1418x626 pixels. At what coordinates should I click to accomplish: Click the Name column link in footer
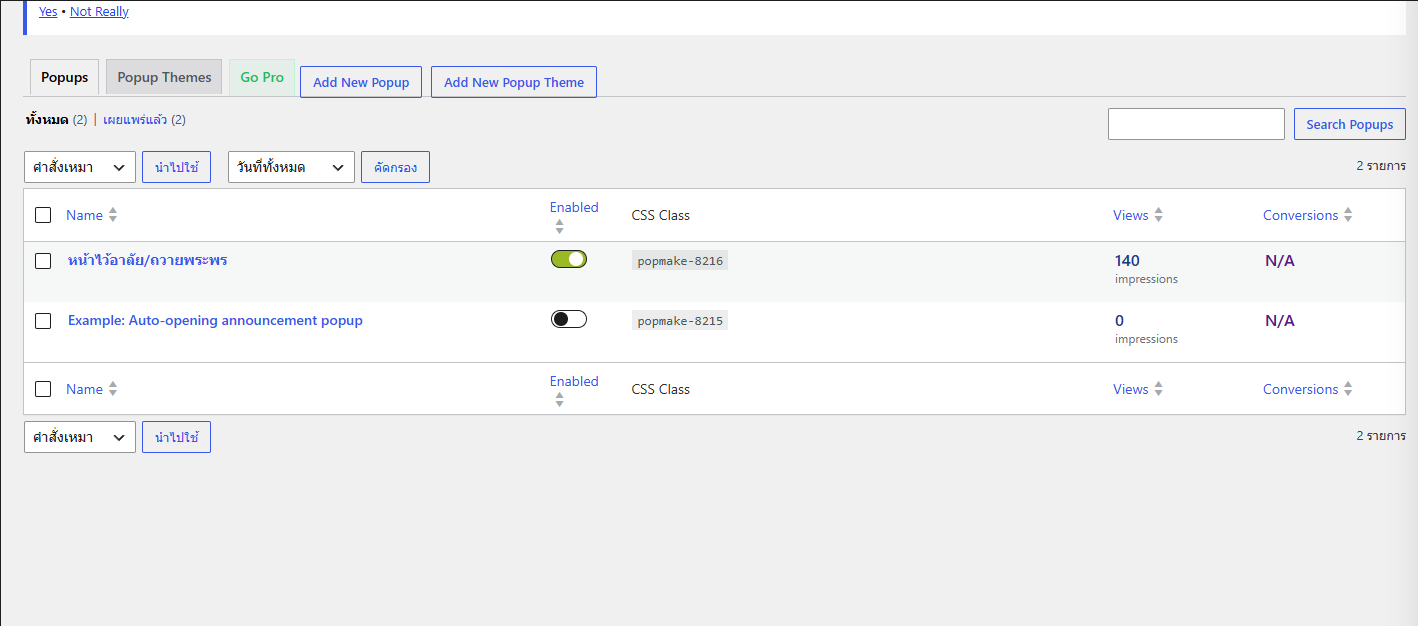[x=84, y=389]
